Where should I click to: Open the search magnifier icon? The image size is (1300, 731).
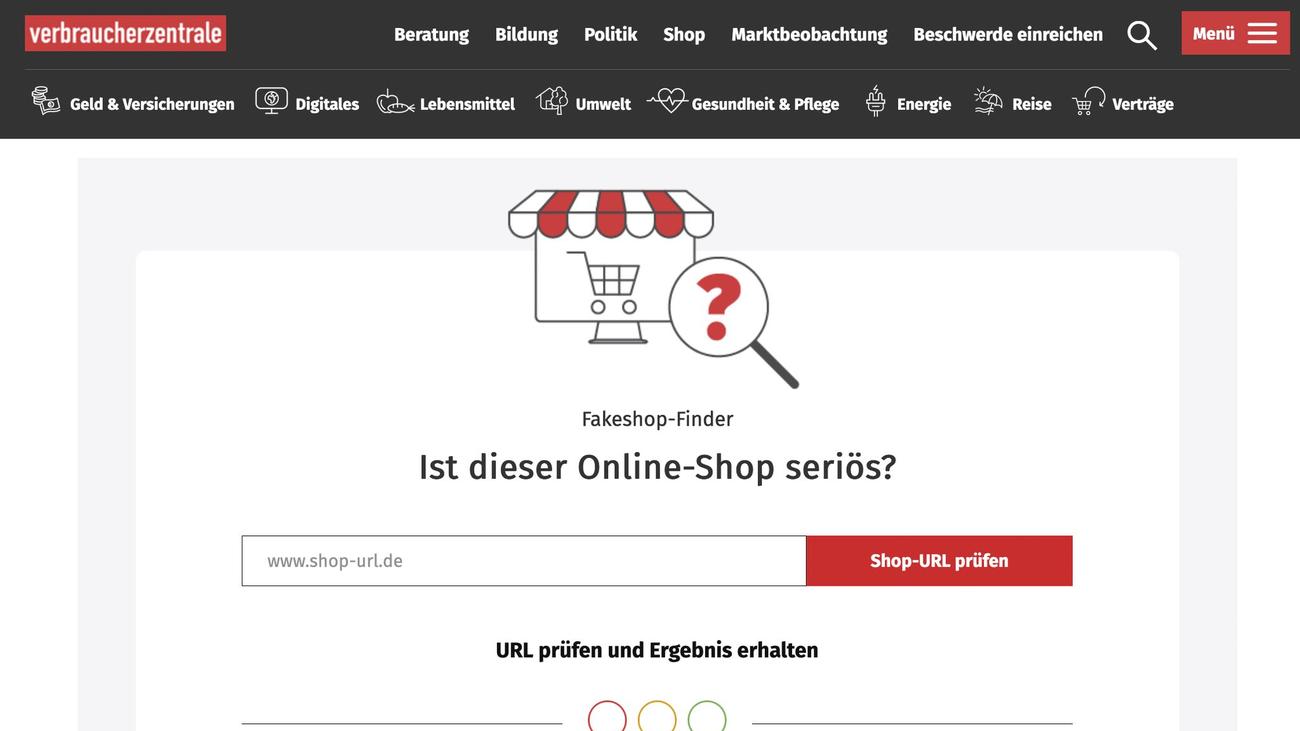1142,35
